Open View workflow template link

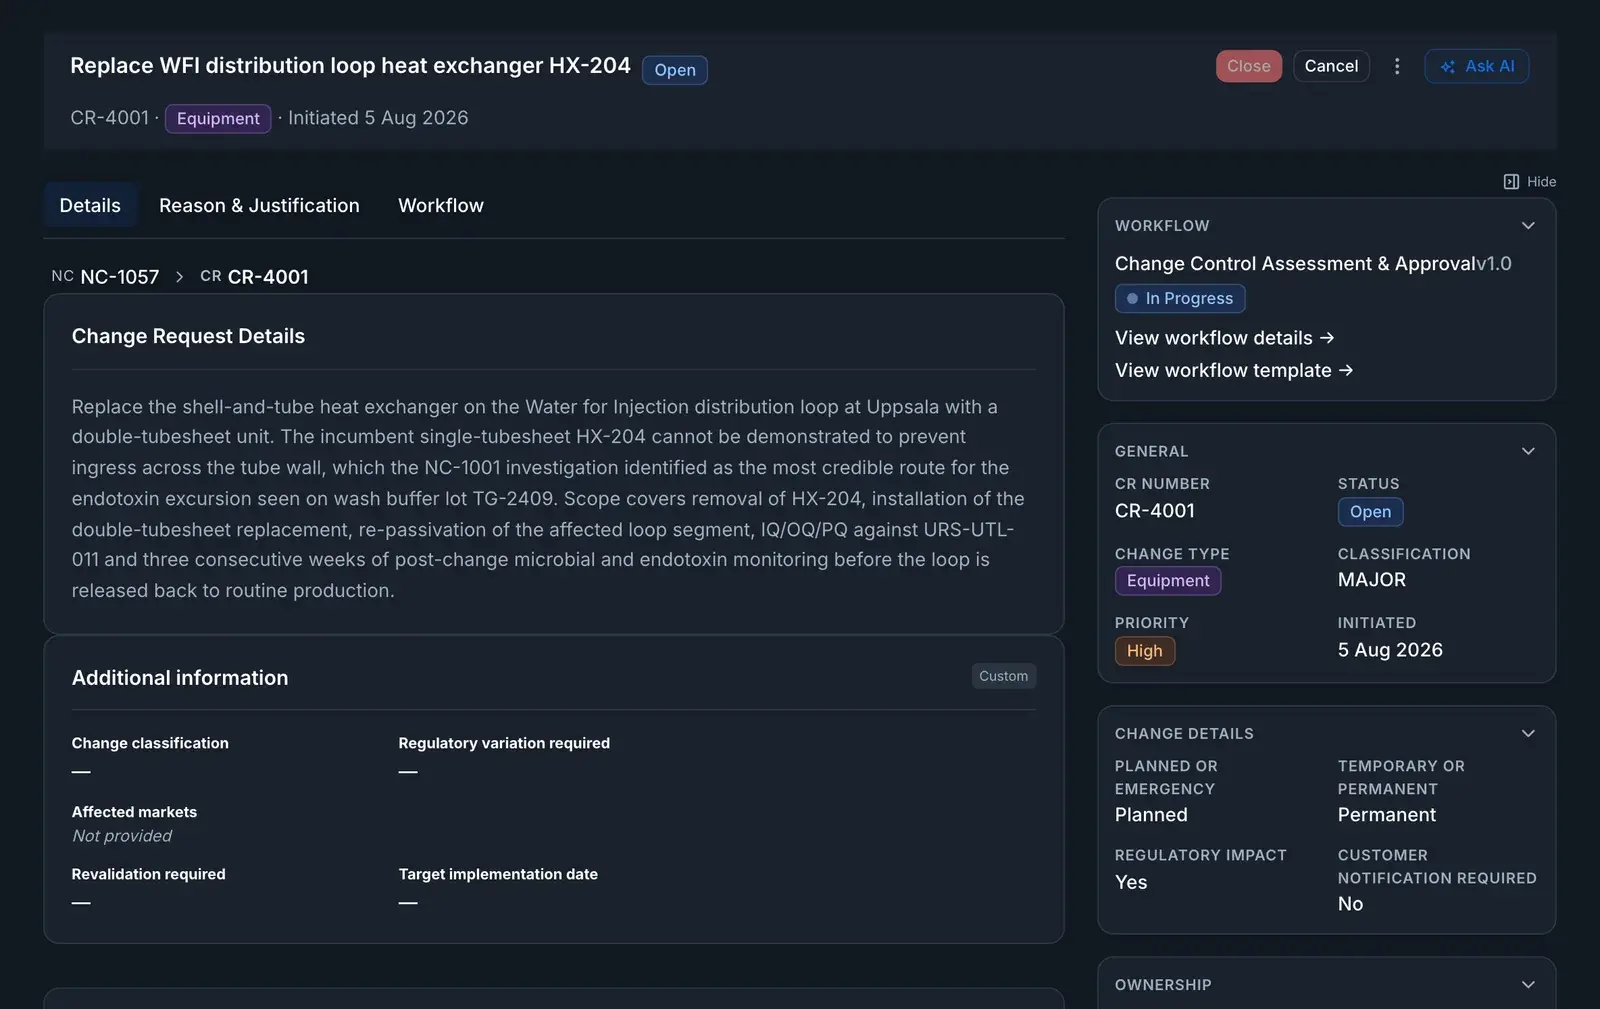[1234, 370]
